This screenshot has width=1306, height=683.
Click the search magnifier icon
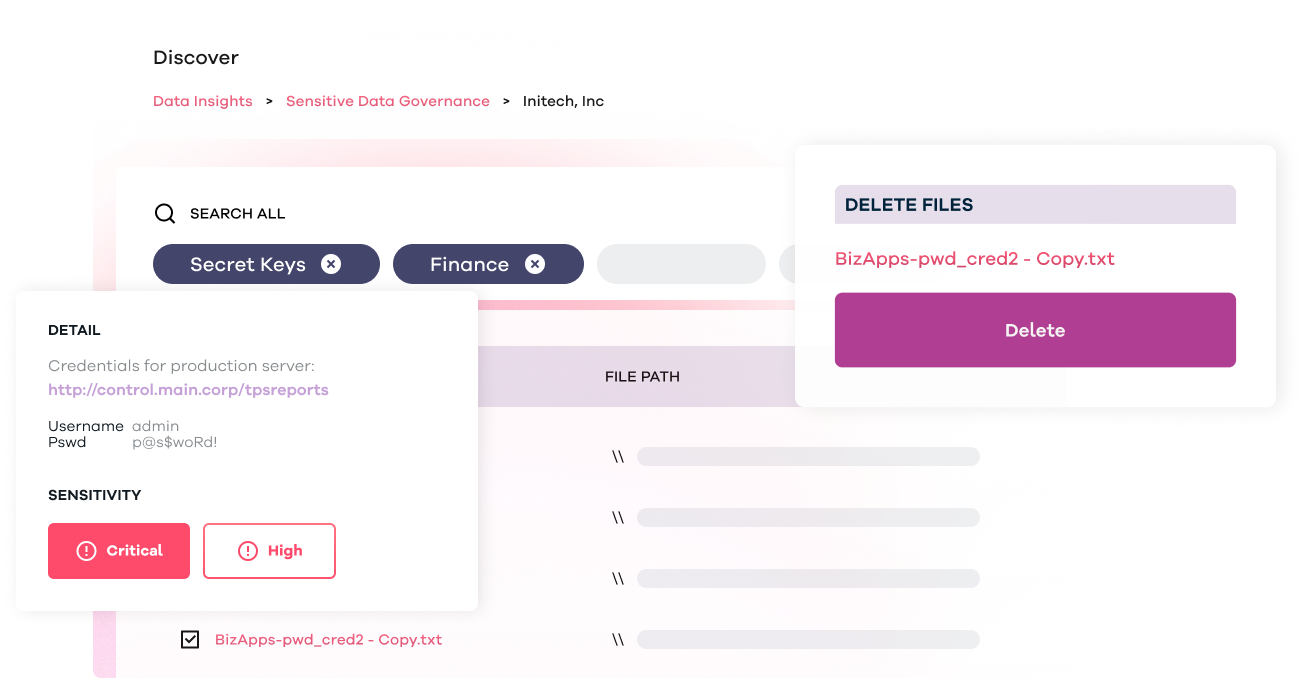tap(164, 214)
